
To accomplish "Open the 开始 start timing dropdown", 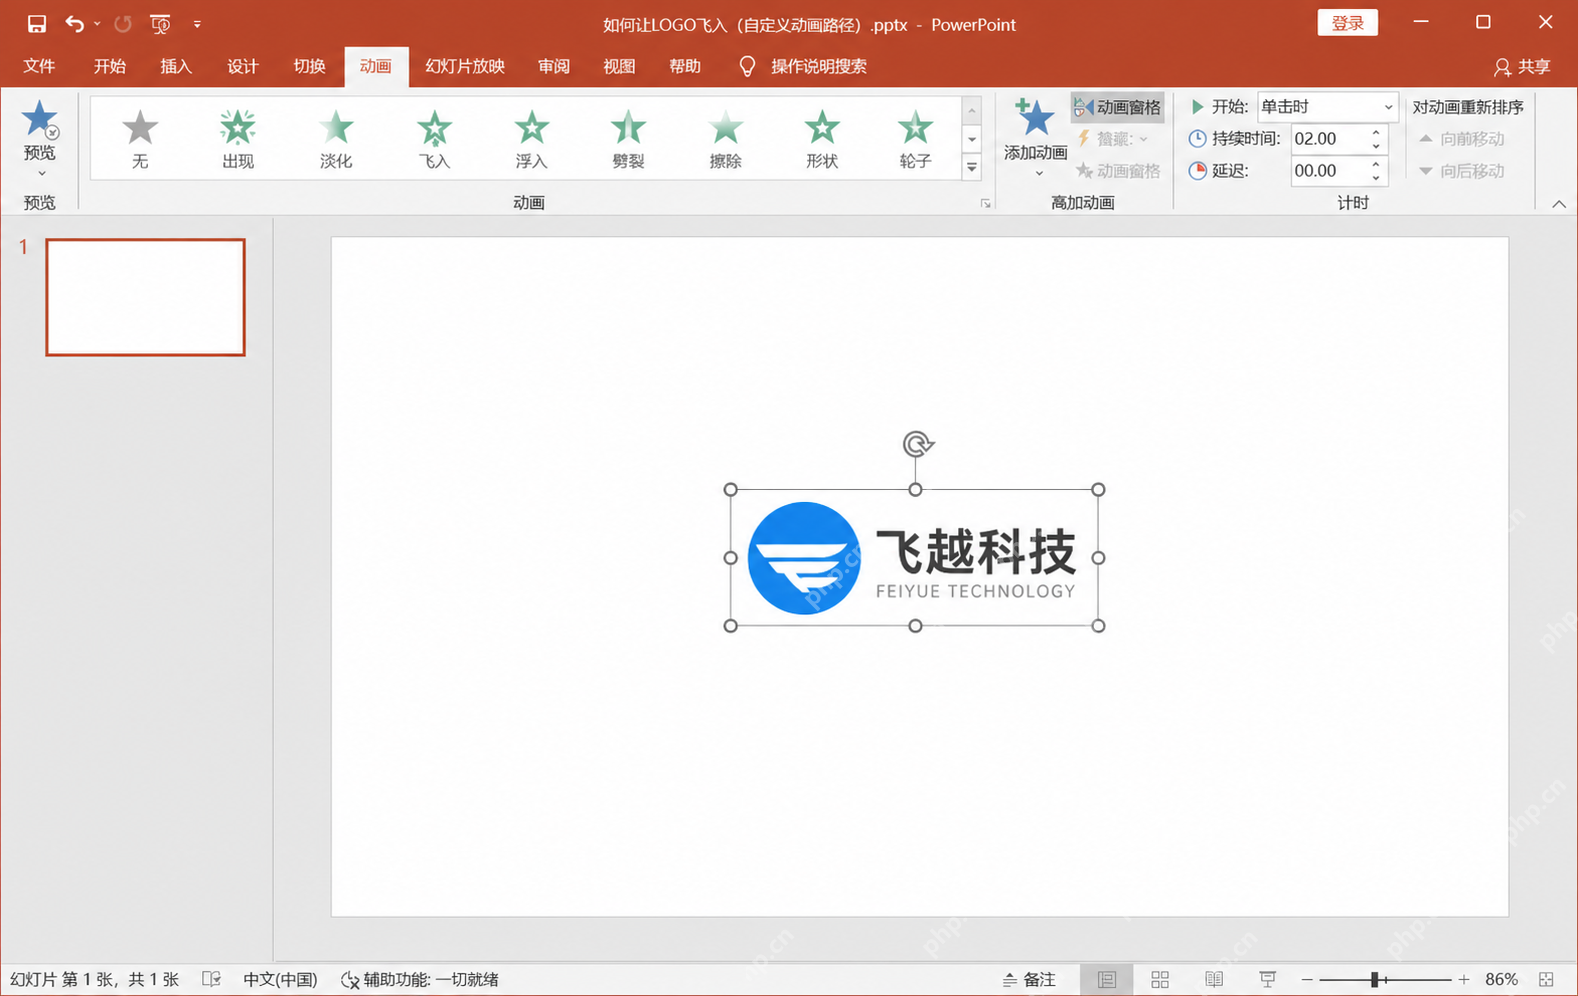I will (x=1388, y=107).
